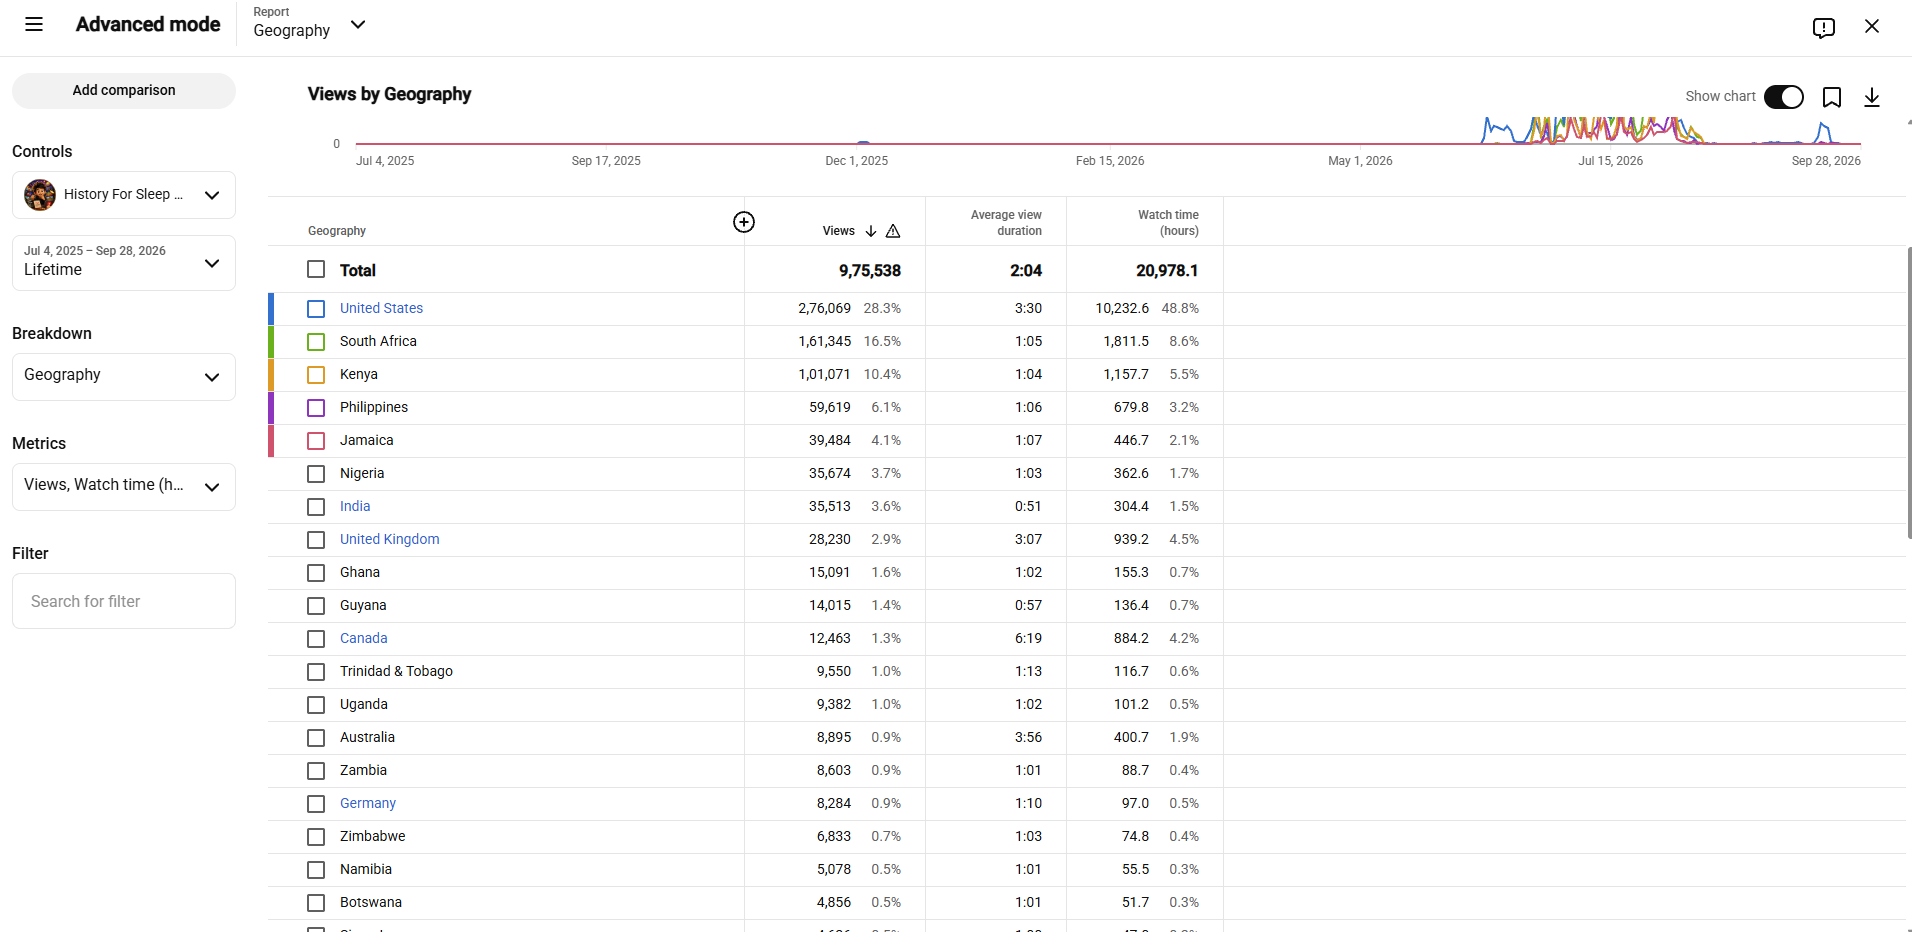Select the Canada row checkbox
The image size is (1912, 932).
316,639
